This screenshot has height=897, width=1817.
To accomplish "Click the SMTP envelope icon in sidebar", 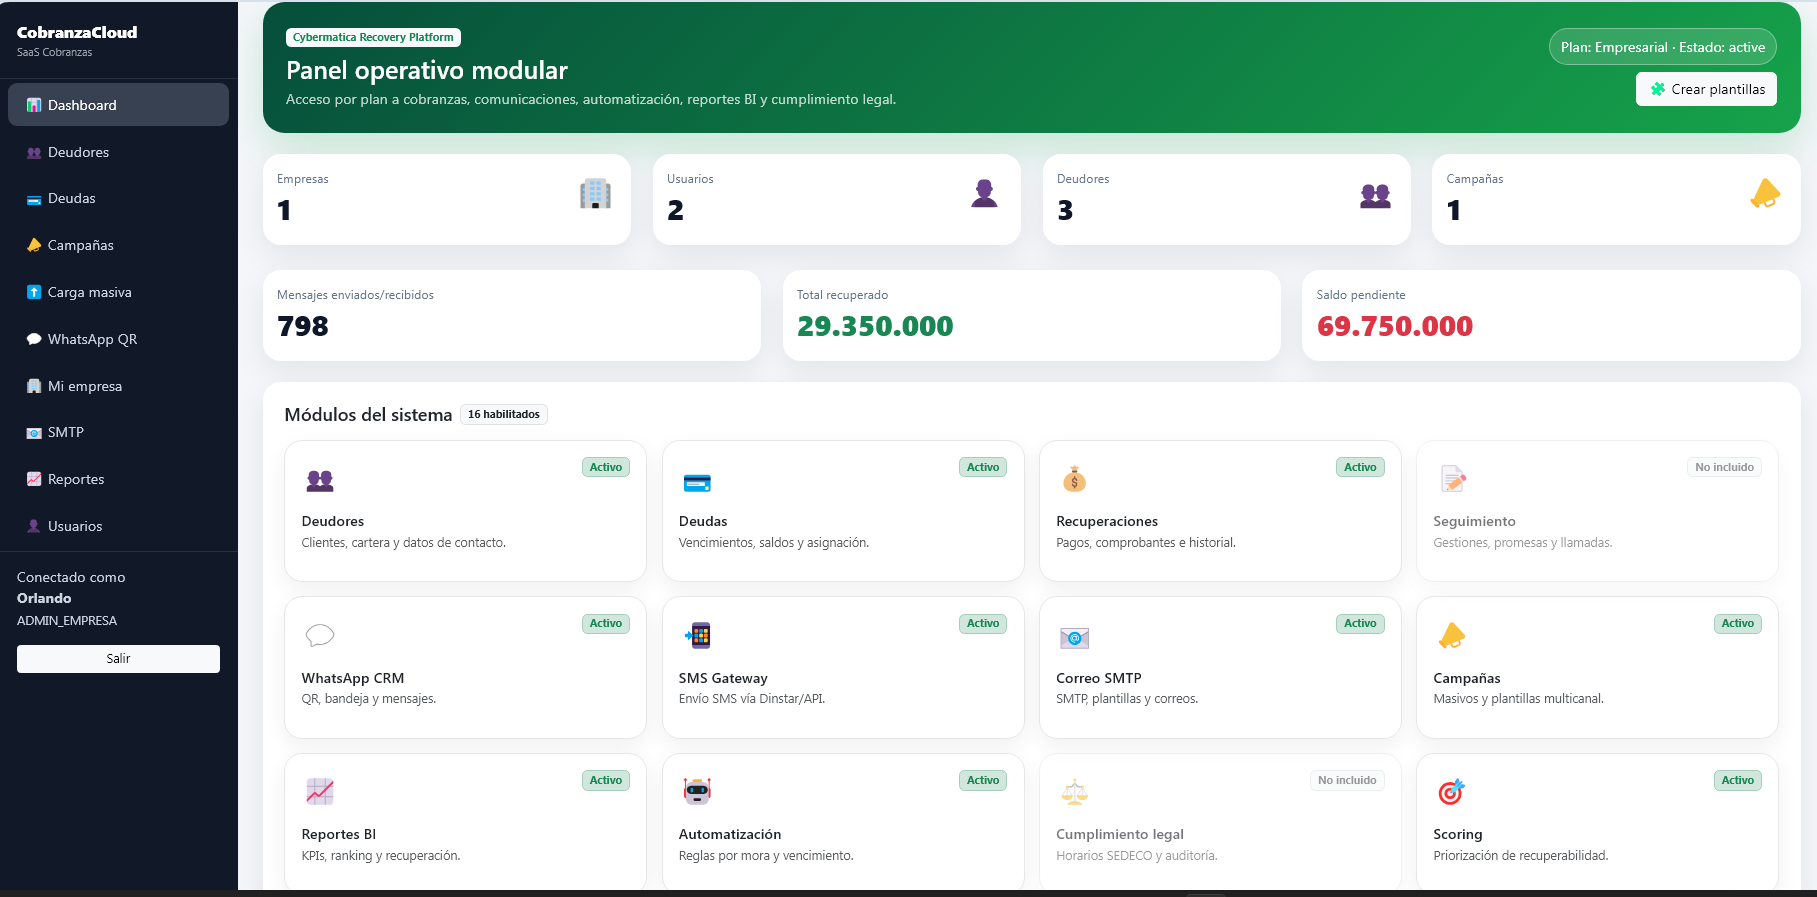I will 34,433.
